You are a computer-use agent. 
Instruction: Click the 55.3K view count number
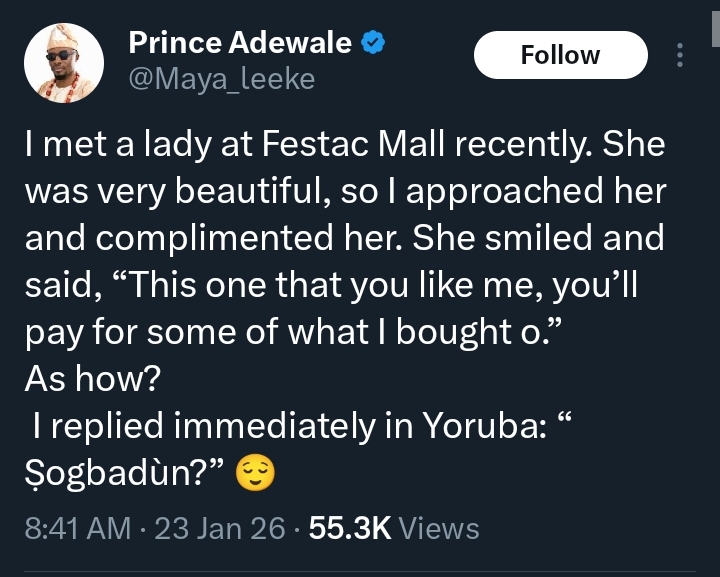coord(350,527)
